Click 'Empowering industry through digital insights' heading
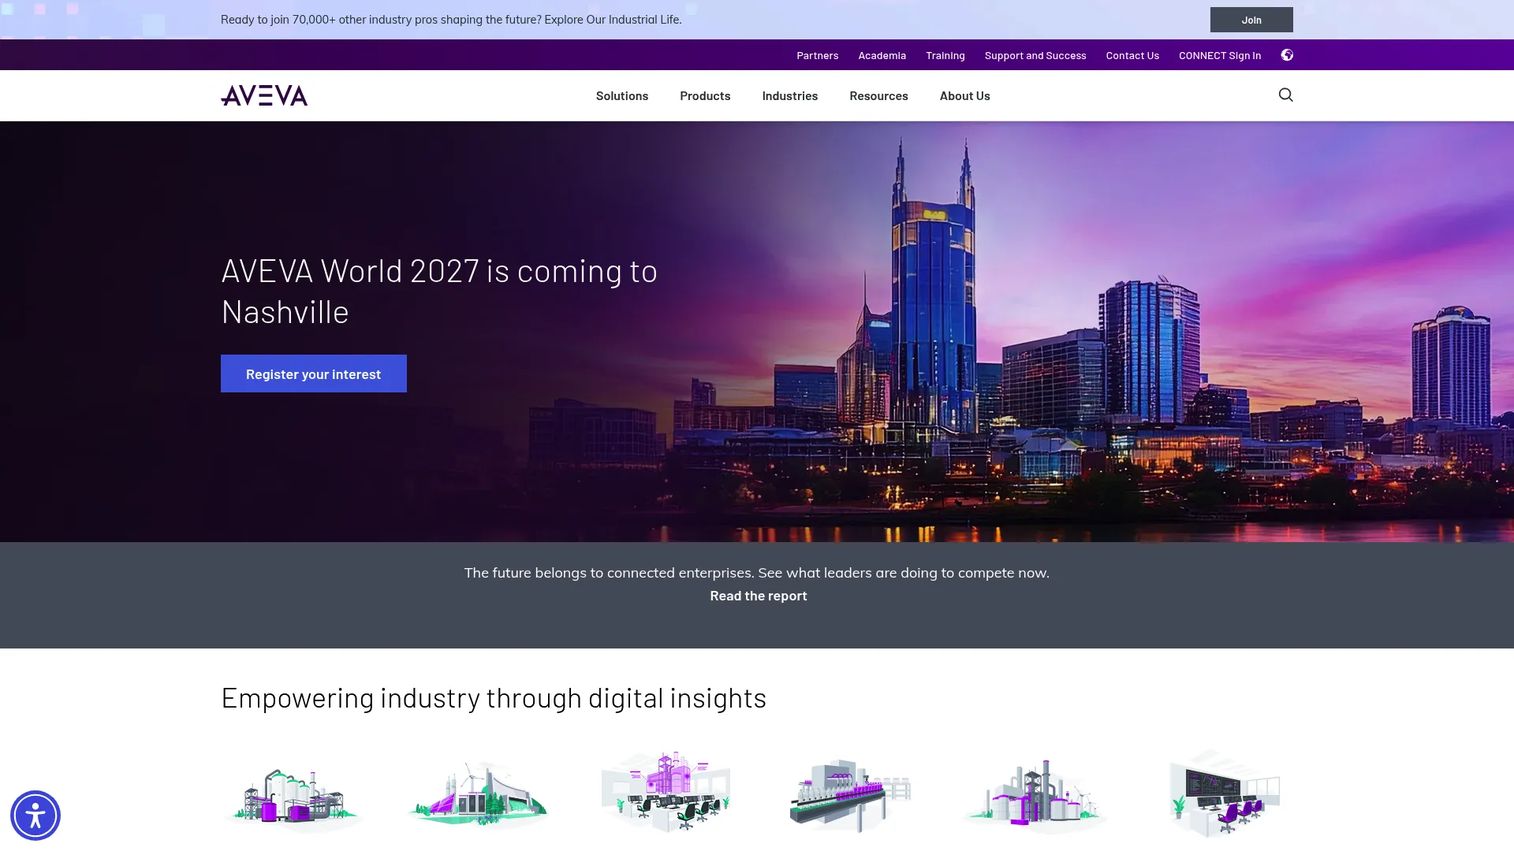 pos(494,698)
